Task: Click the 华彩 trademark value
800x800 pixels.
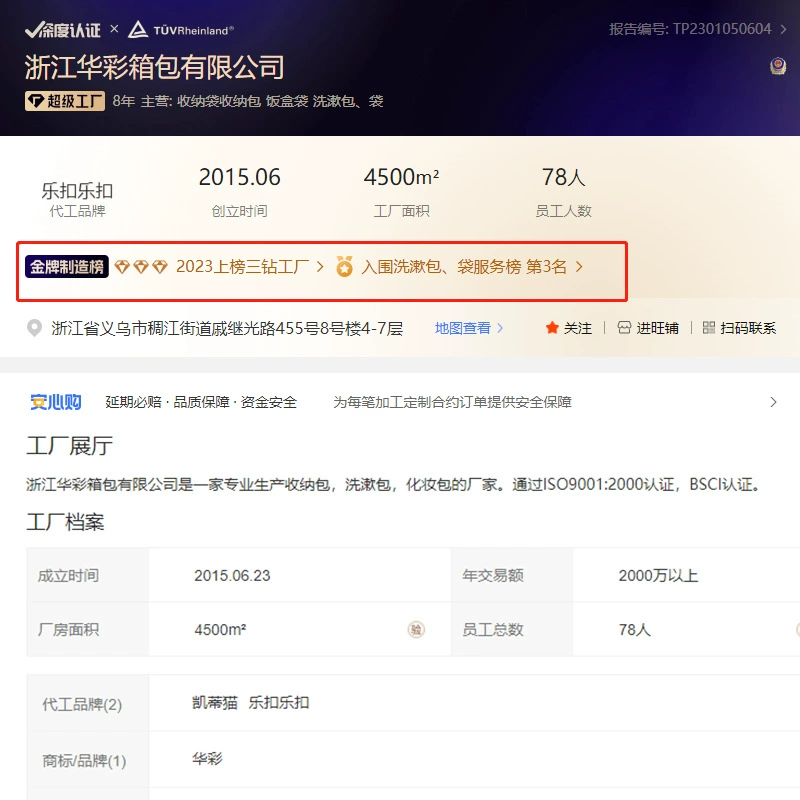Action: 207,759
